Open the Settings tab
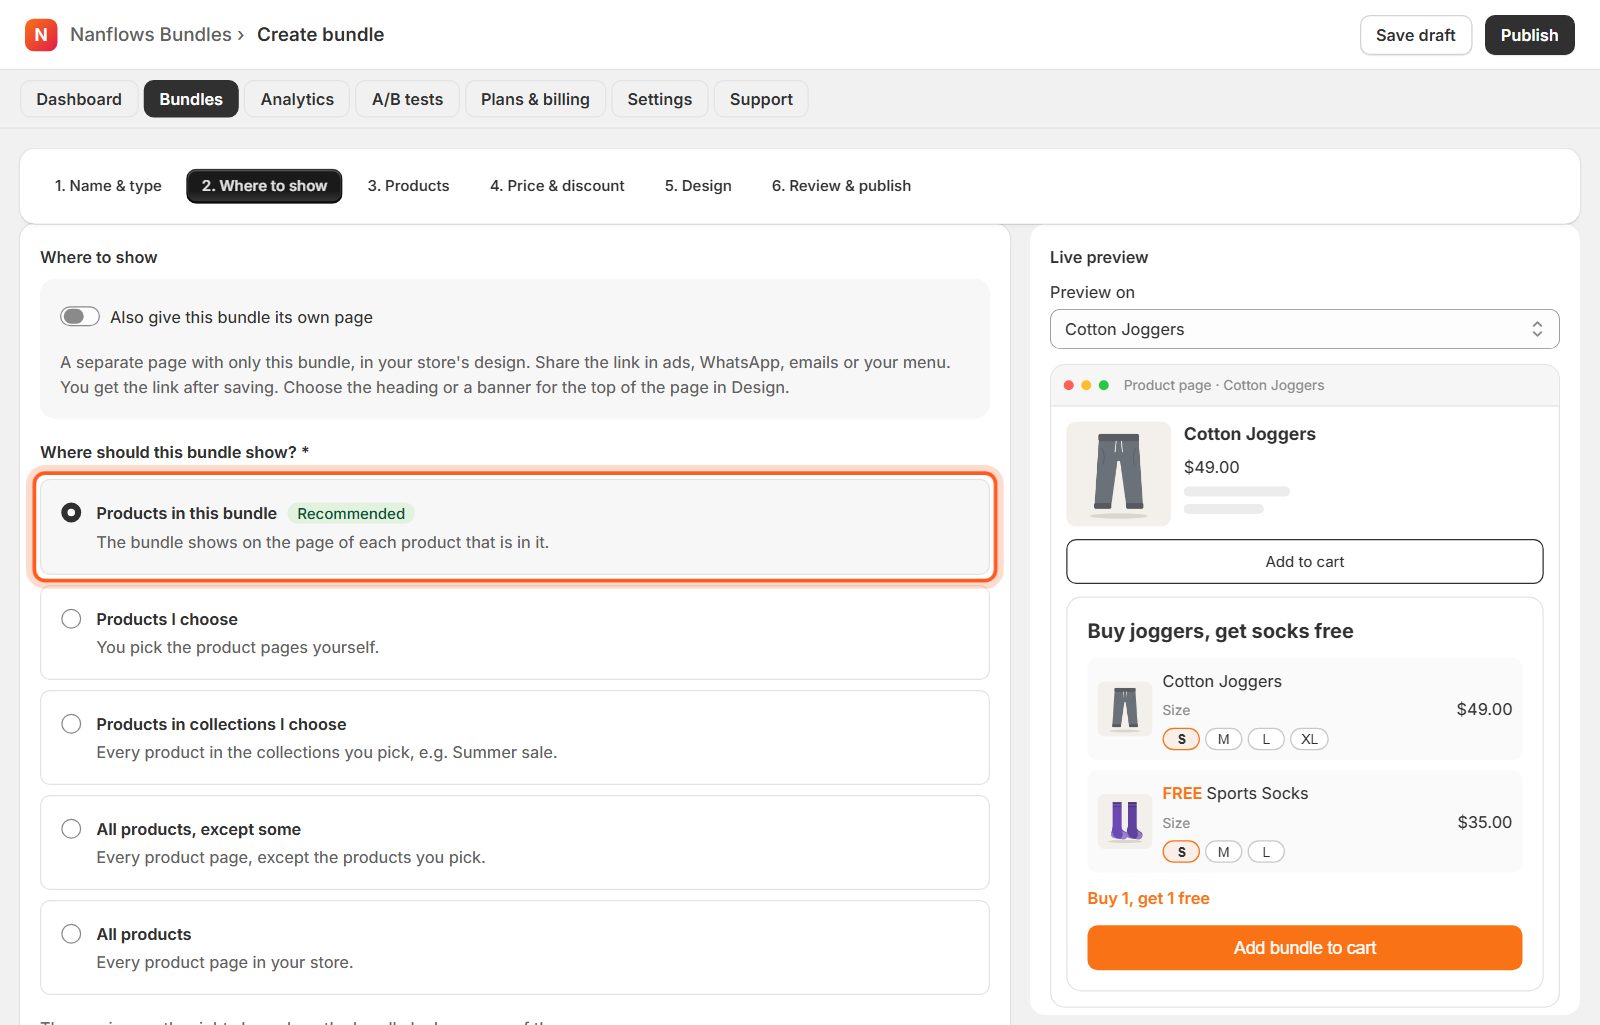 point(660,99)
